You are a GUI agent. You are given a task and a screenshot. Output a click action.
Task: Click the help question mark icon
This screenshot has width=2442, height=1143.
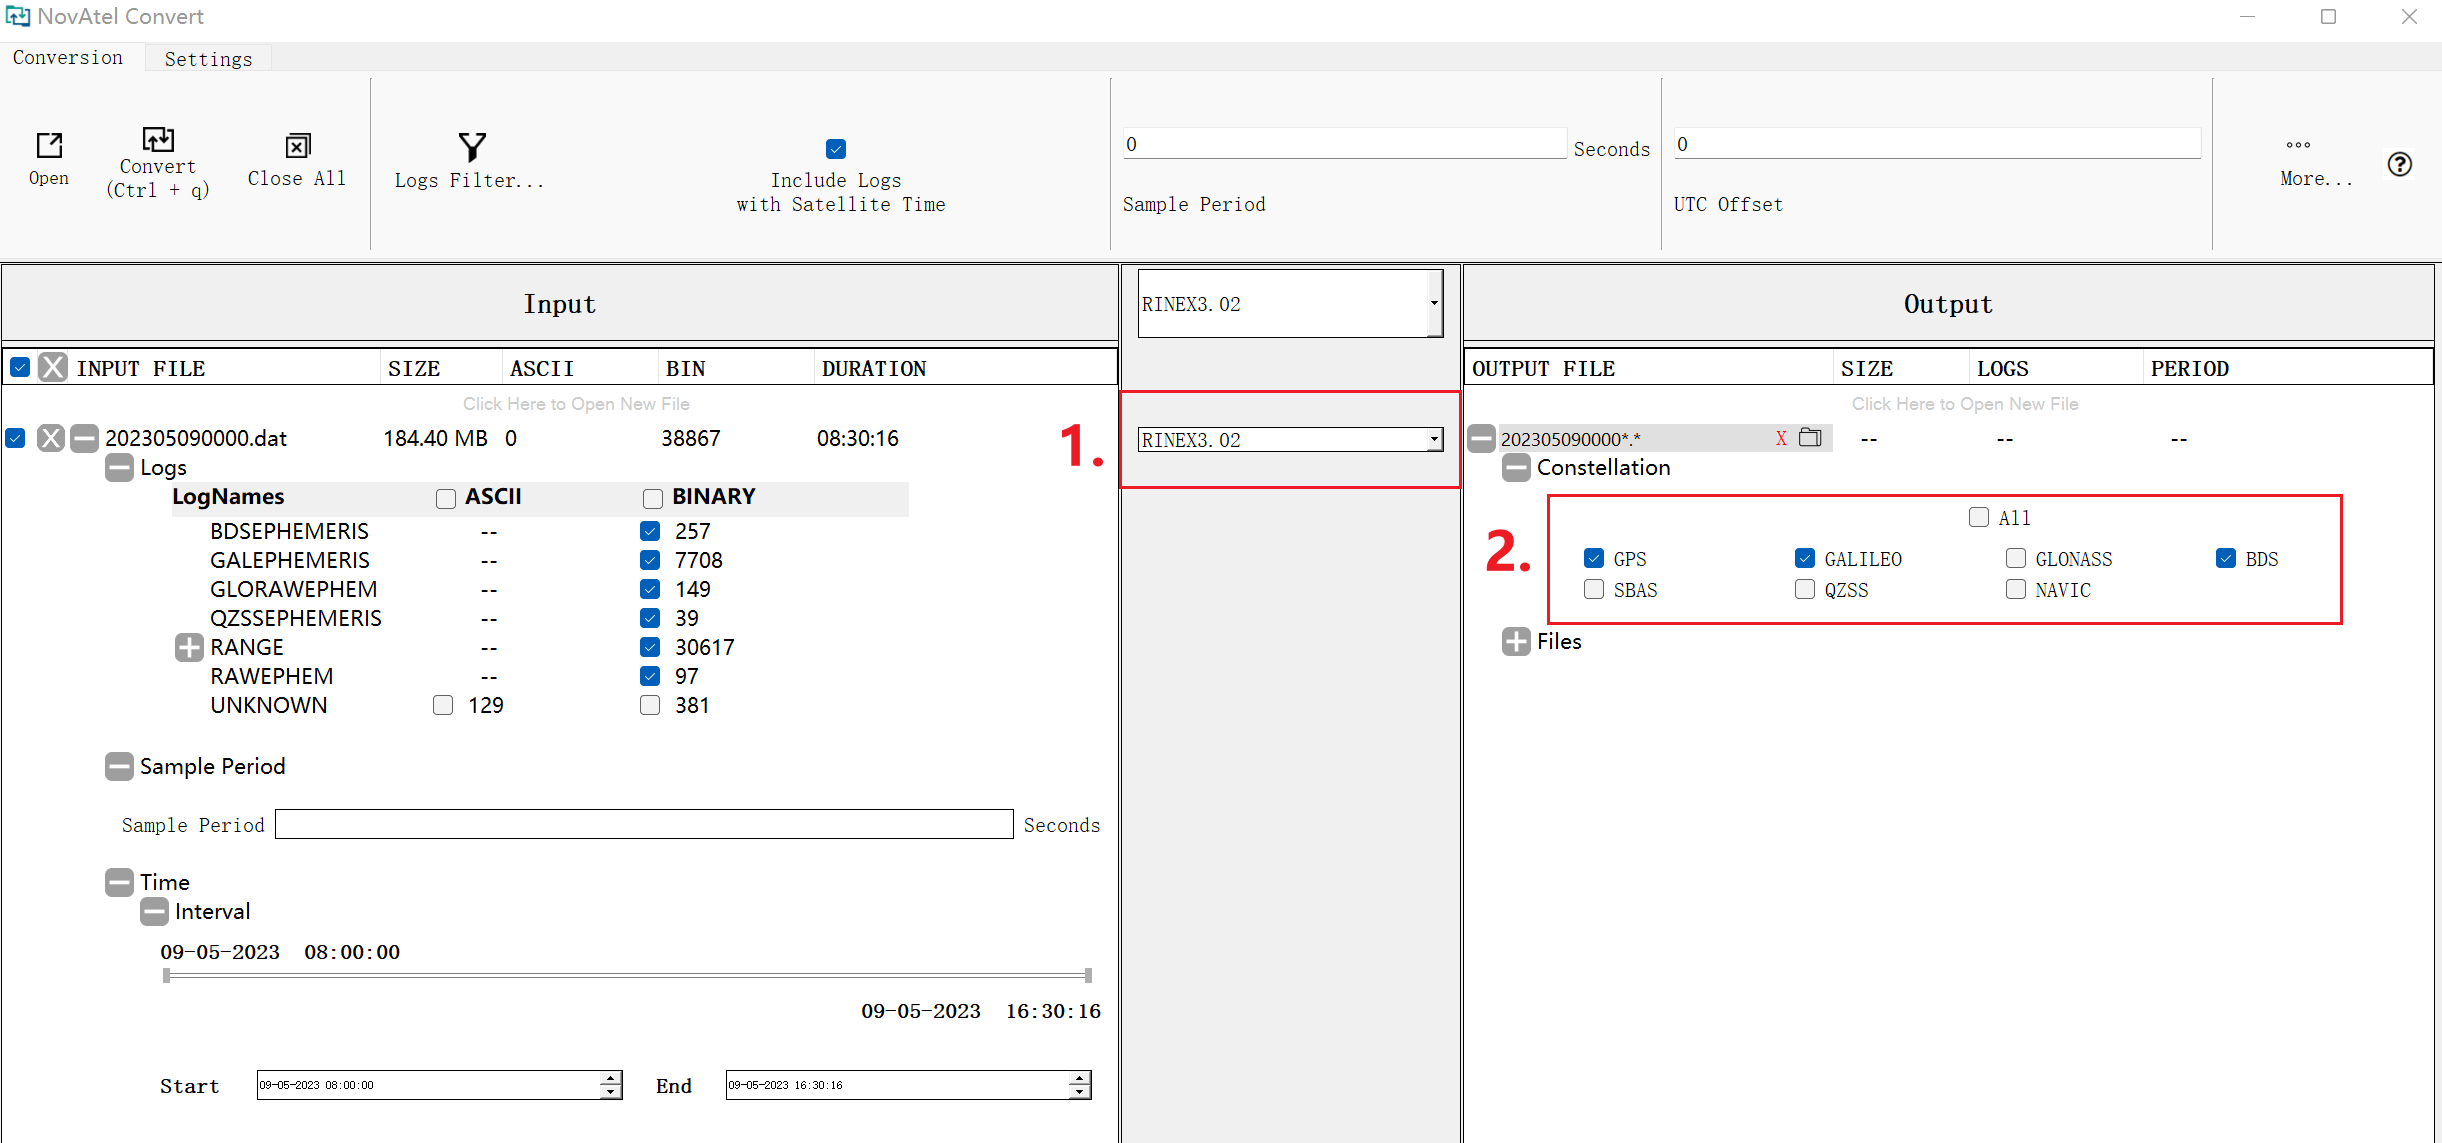pos(2399,164)
